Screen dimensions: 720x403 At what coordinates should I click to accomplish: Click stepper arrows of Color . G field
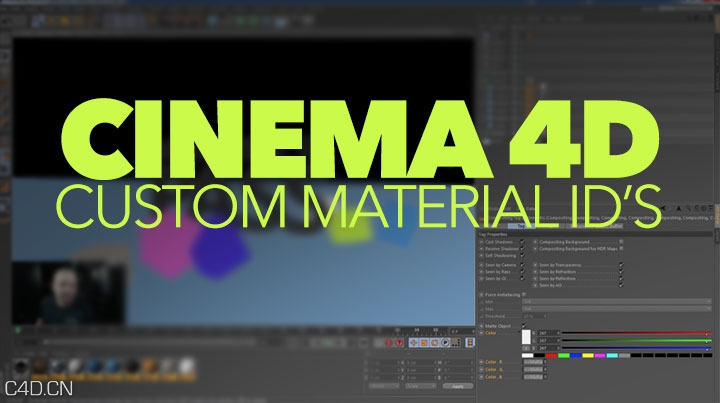click(545, 369)
